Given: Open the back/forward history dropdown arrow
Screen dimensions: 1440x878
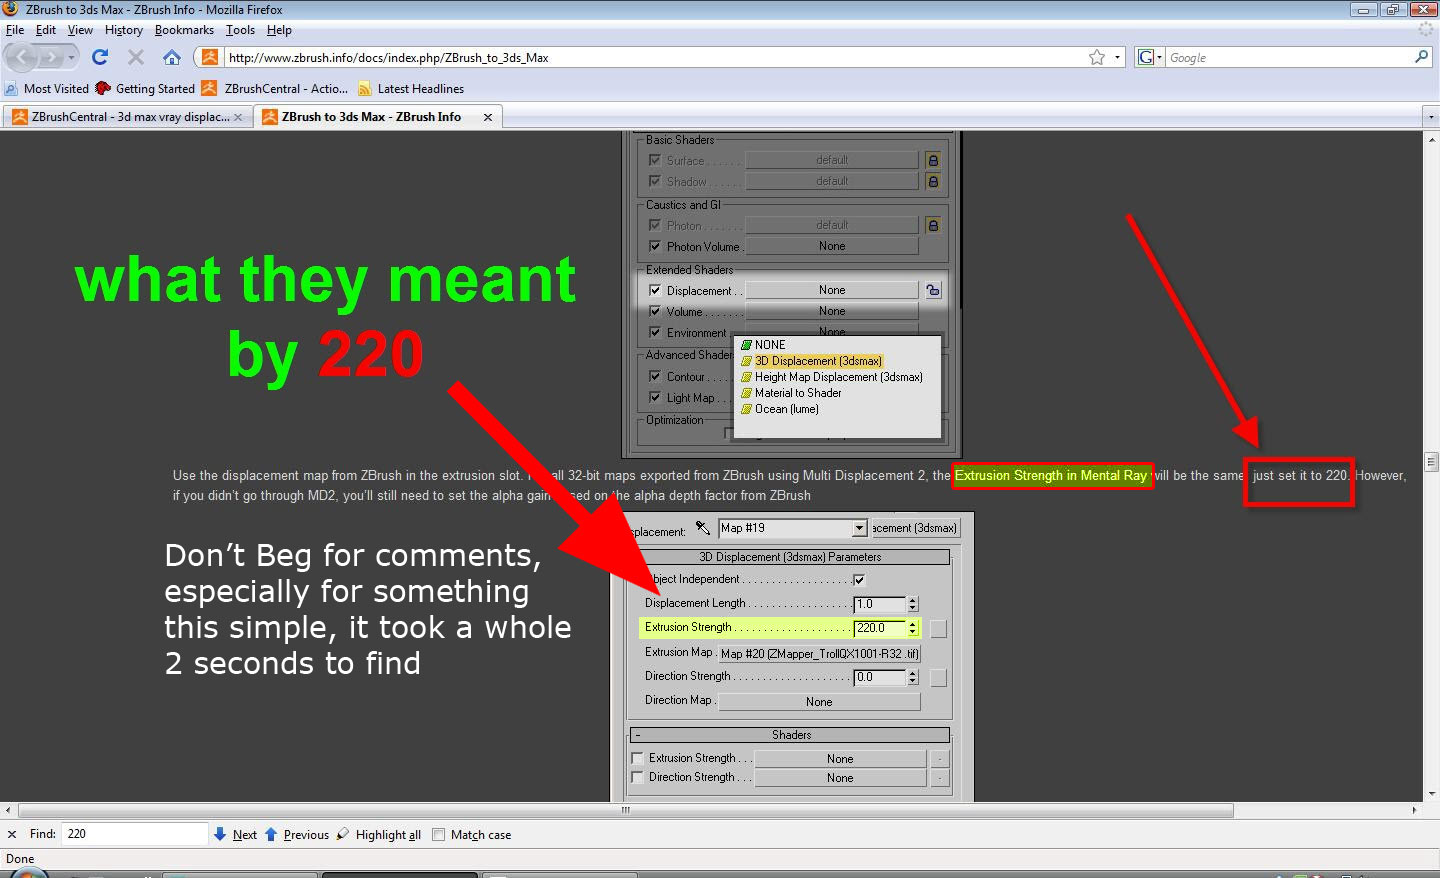Looking at the screenshot, I should click(71, 57).
